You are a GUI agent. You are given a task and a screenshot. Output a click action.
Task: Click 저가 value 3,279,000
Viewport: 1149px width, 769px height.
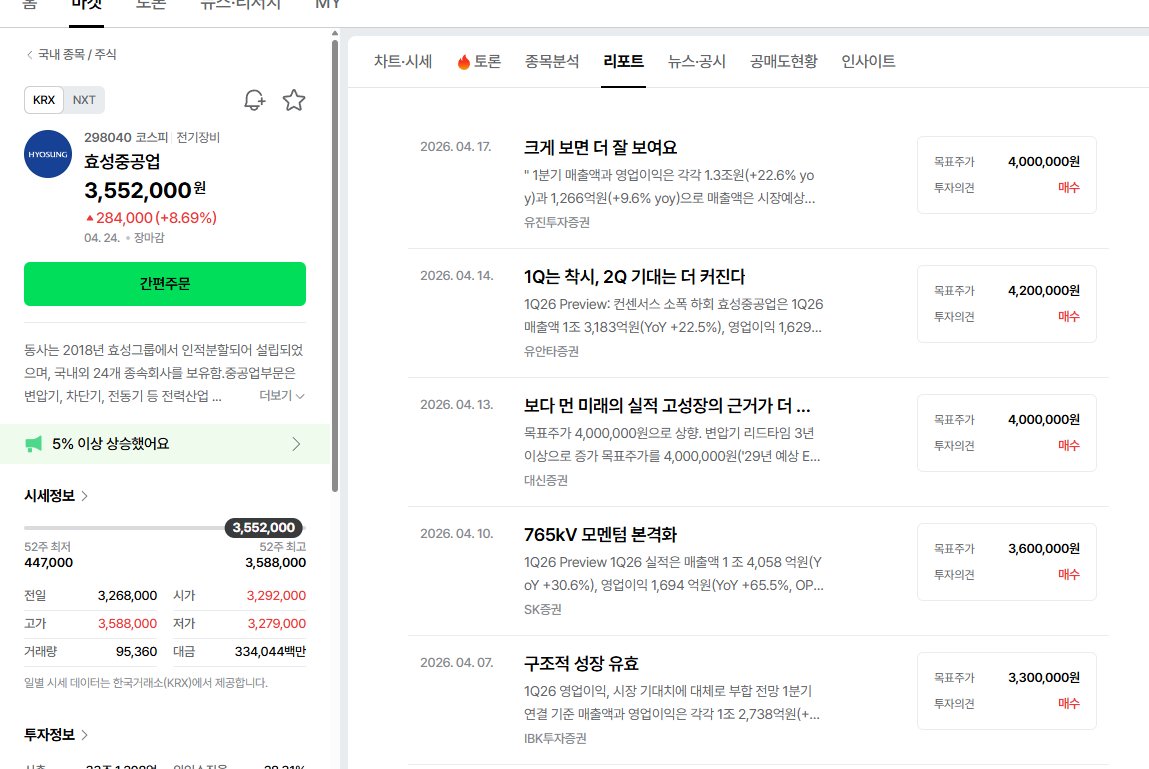coord(276,624)
